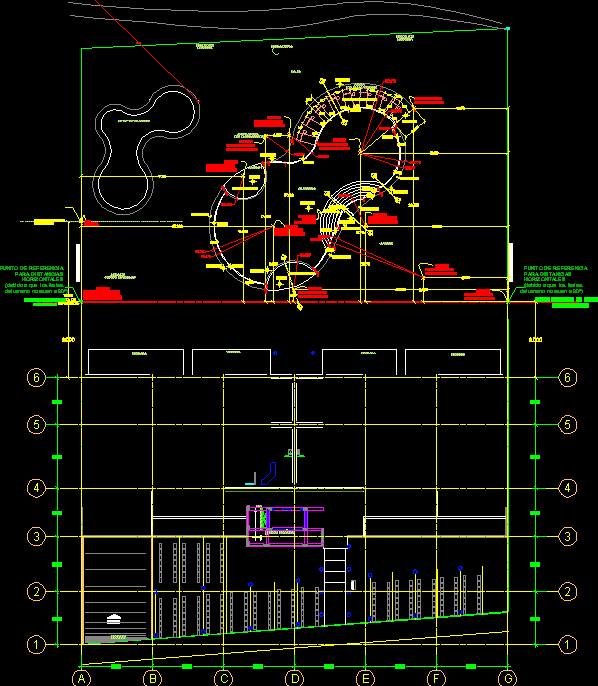Image resolution: width=598 pixels, height=686 pixels.
Task: Select the leftmost white rectangular room above axis 6
Action: (136, 362)
